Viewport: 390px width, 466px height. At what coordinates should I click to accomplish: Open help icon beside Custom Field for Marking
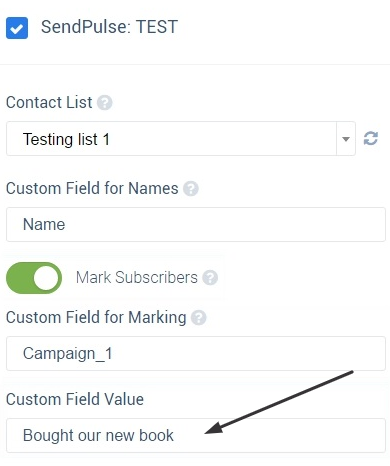pos(199,318)
